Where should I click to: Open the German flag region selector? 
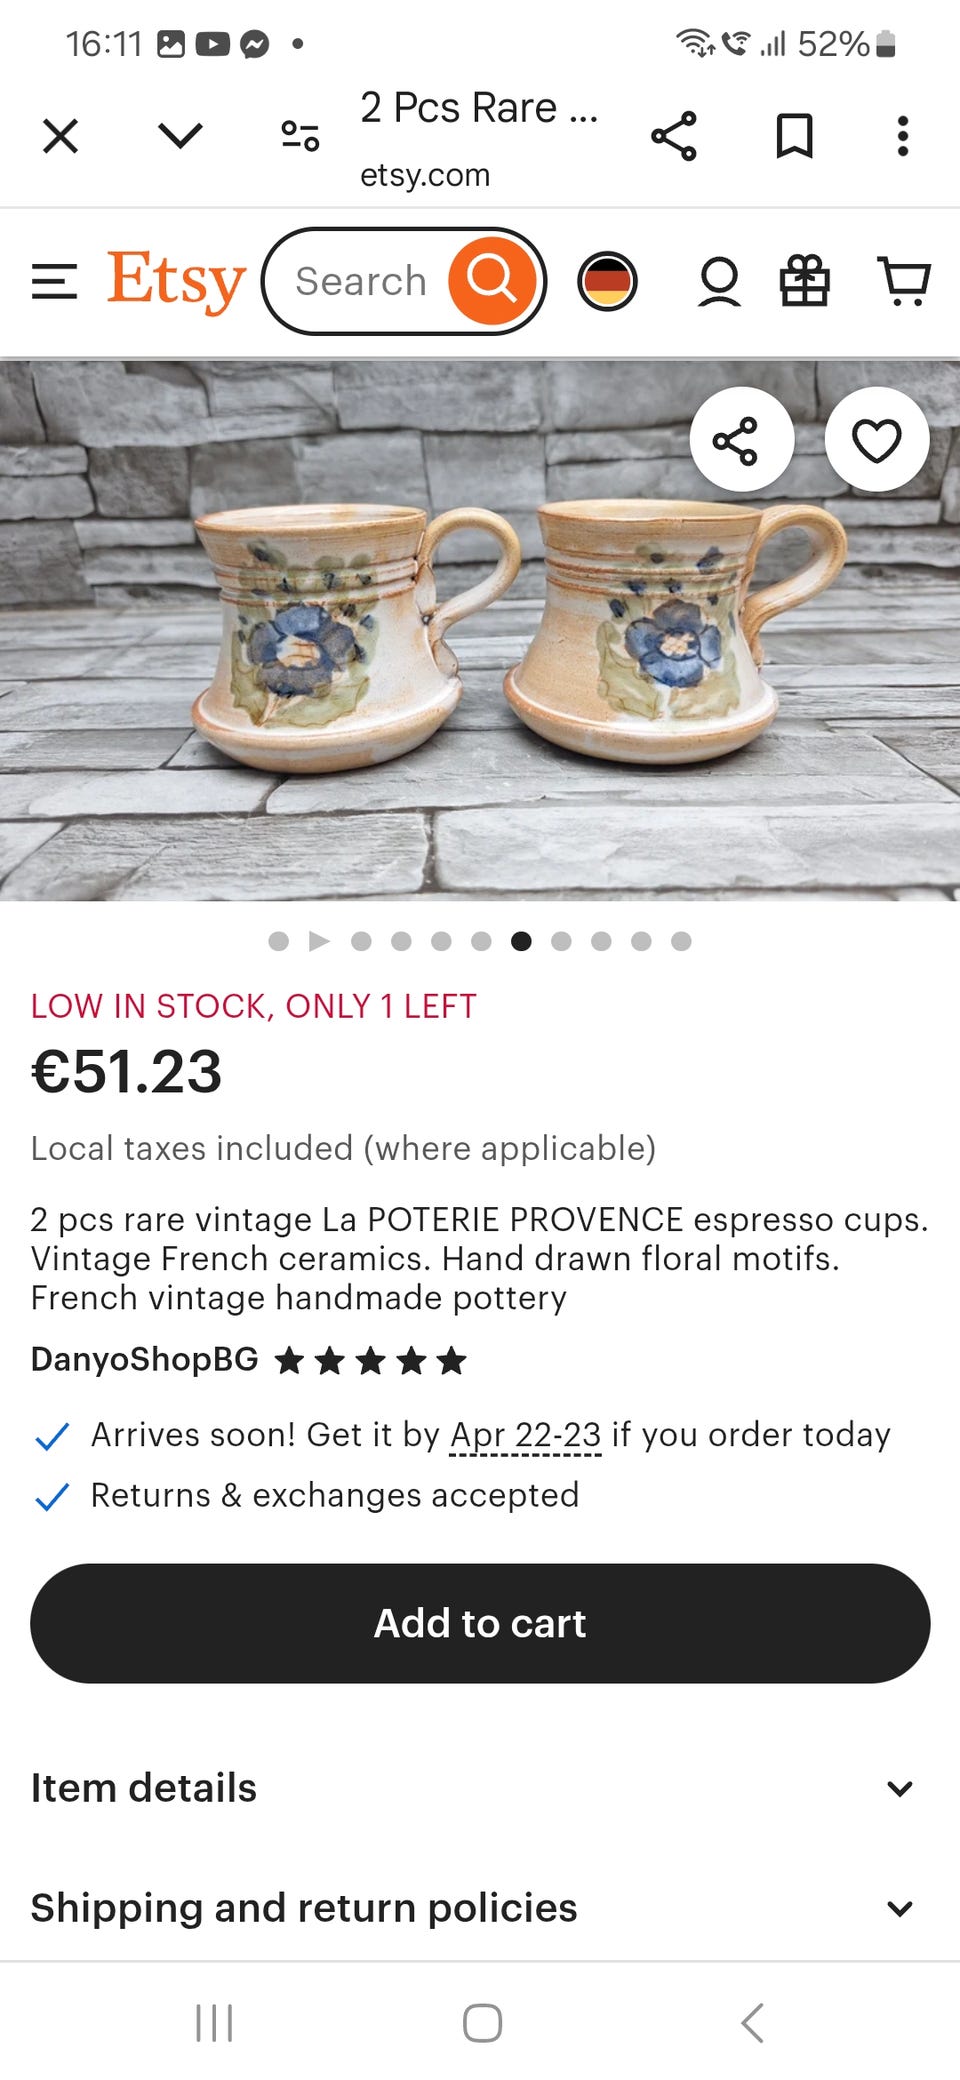(607, 281)
